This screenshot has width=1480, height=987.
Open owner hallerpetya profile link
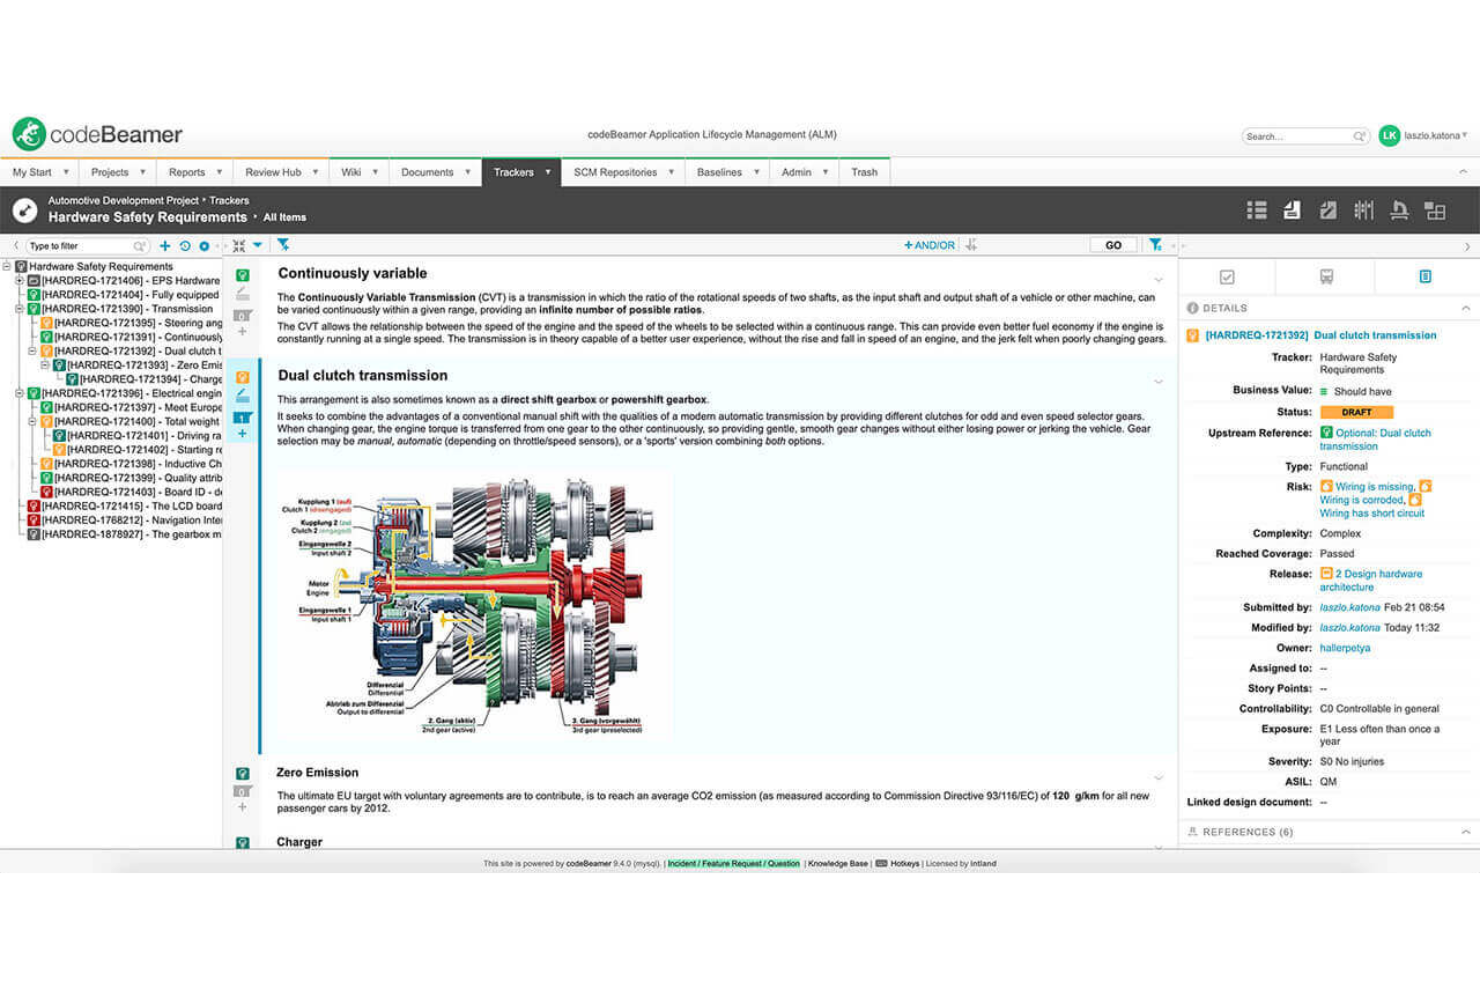(1345, 648)
